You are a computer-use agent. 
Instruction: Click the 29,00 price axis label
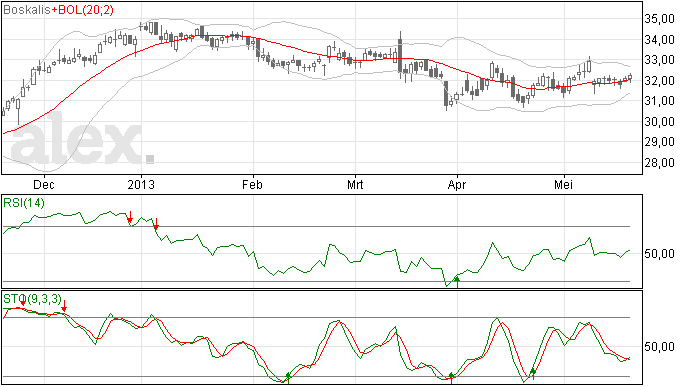(659, 142)
